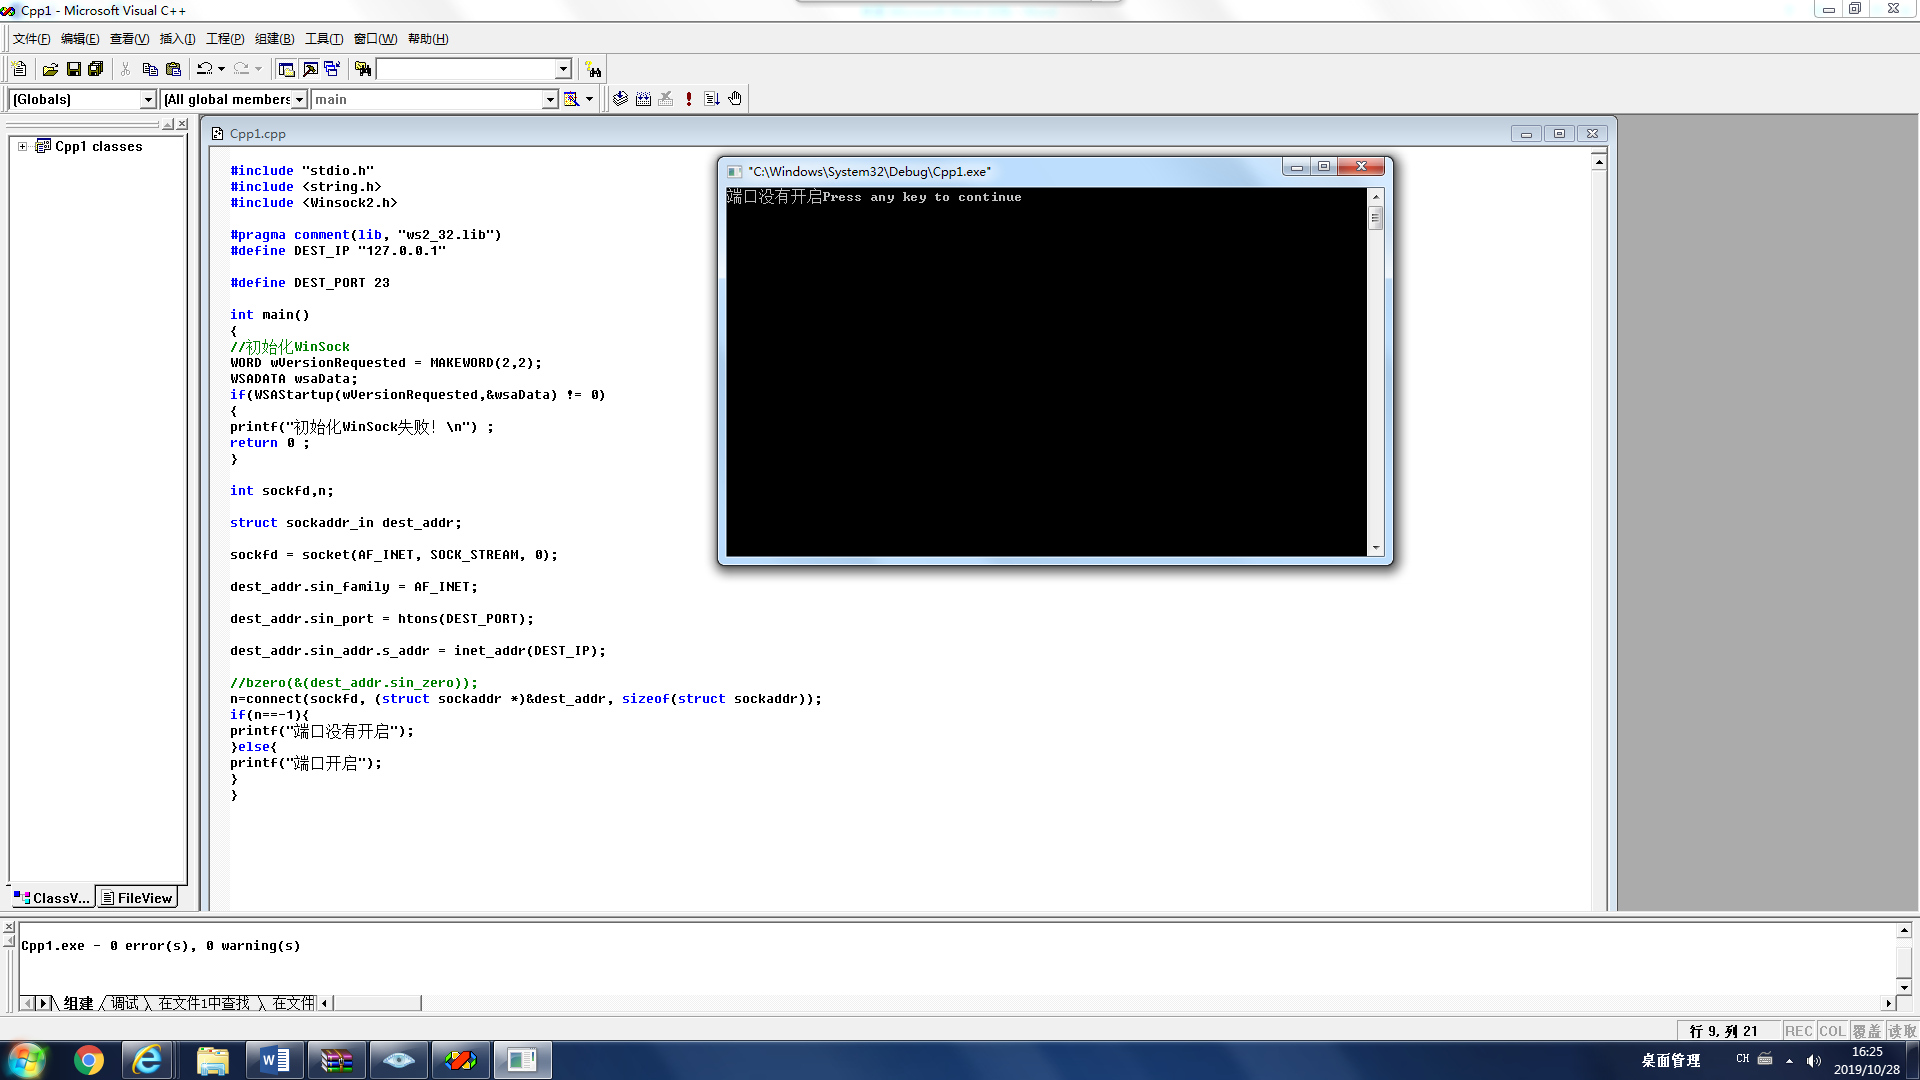Click the New Text File icon
The image size is (1920, 1080).
click(19, 69)
